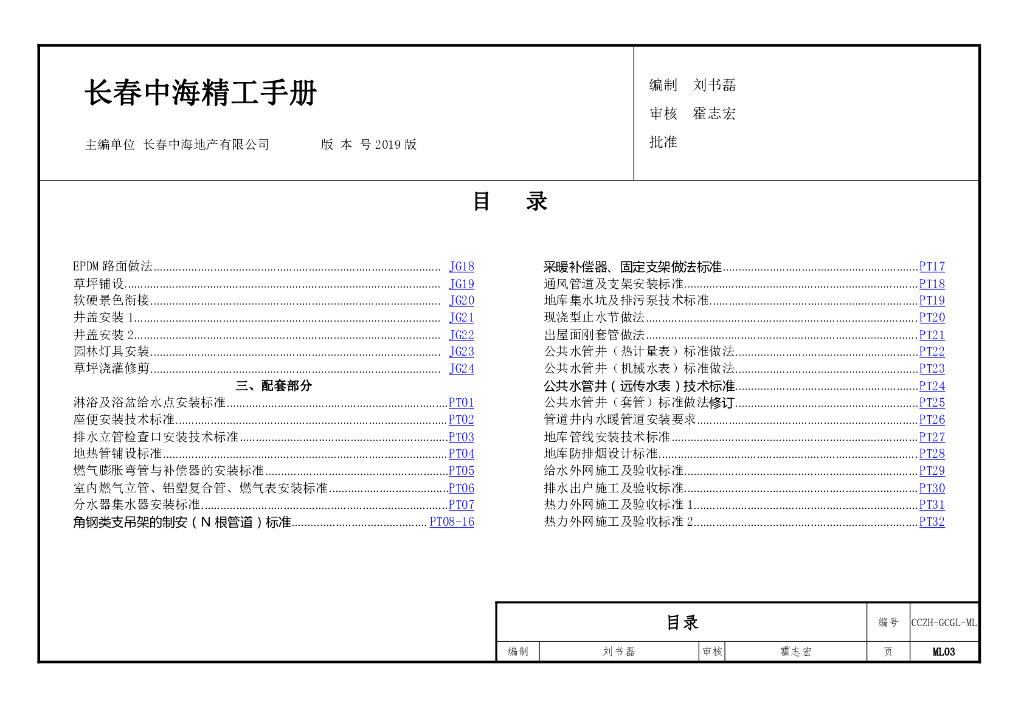Click entry 热力外网施工及验收标准 2
The height and width of the screenshot is (724, 1024).
pyautogui.click(x=618, y=522)
